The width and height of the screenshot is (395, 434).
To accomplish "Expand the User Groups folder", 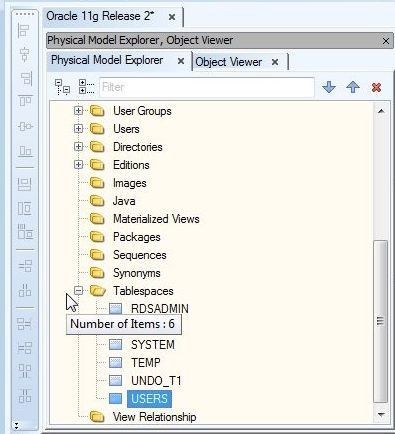I will [x=78, y=110].
